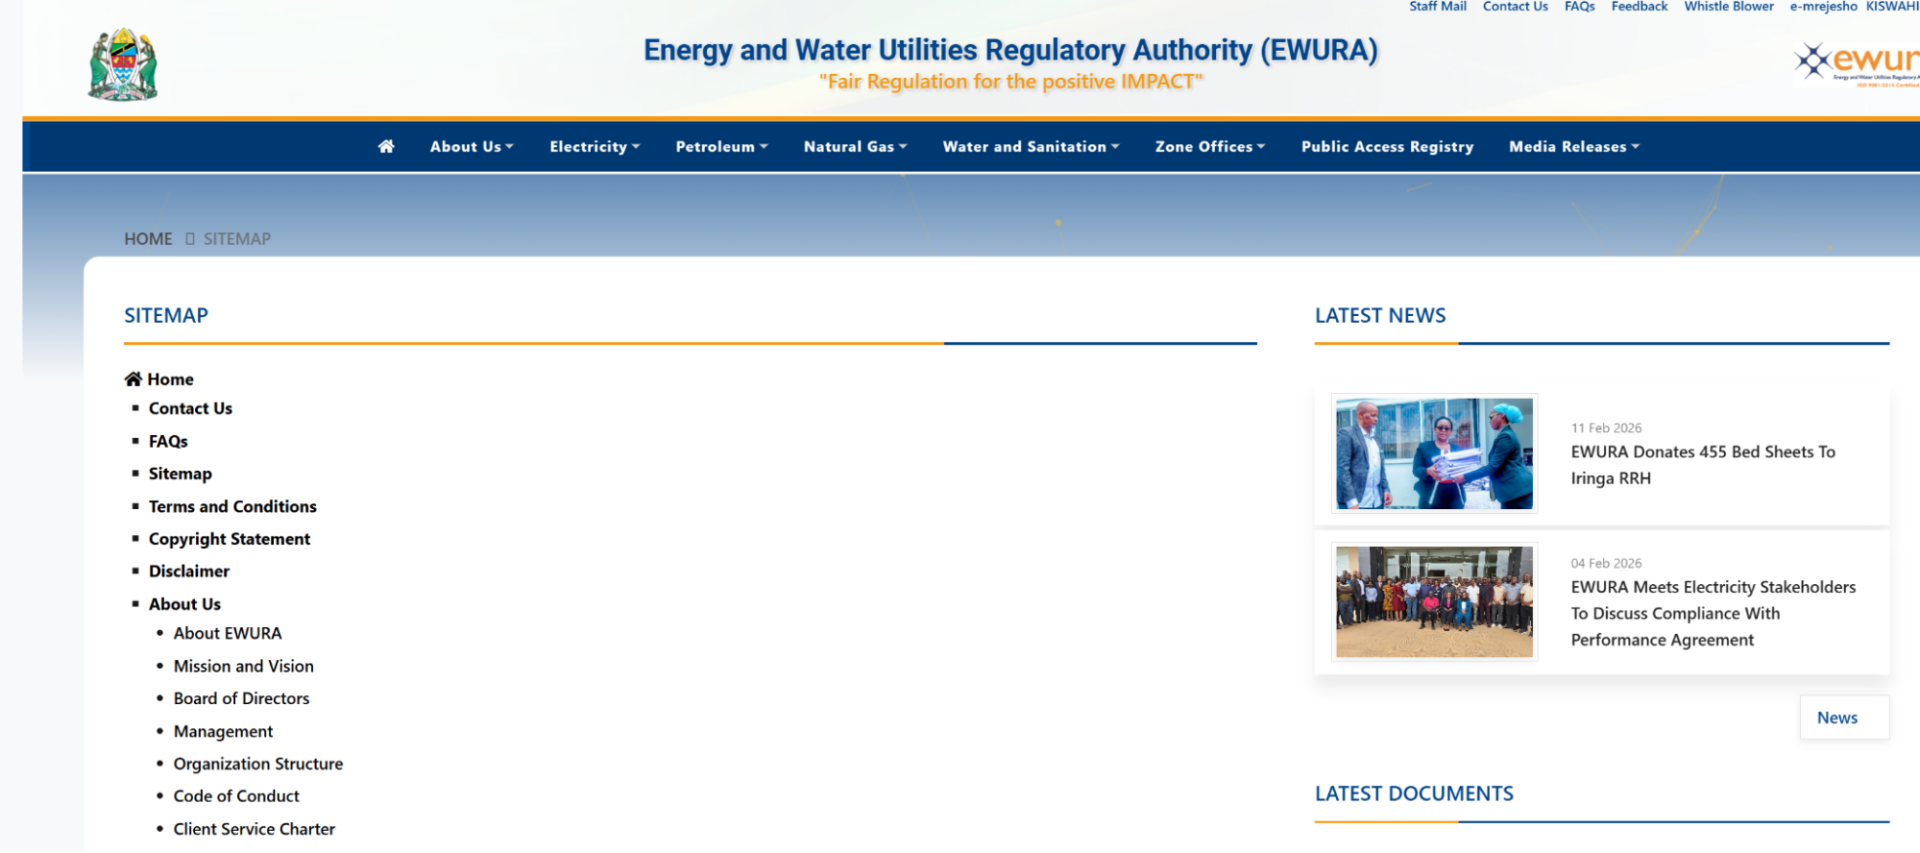
Task: Expand the Petroleum navigation dropdown
Action: click(721, 147)
